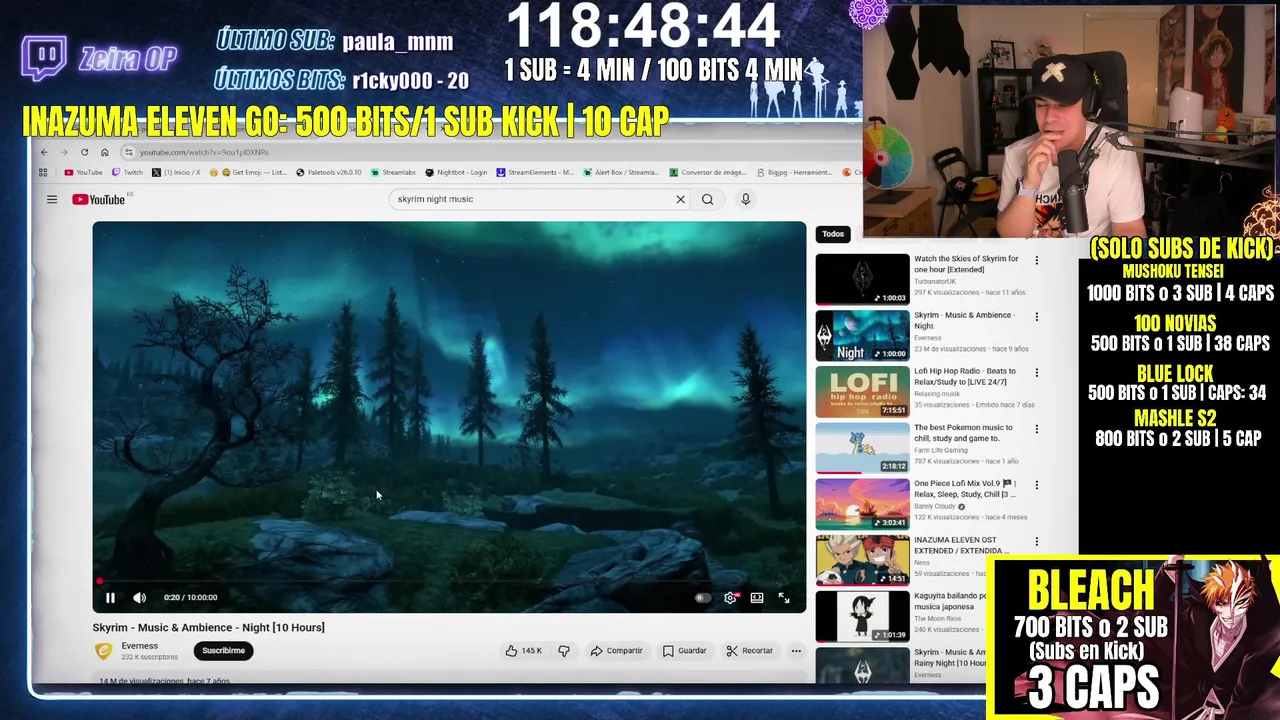The height and width of the screenshot is (720, 1280).
Task: Open the Streamlabs bookmark
Action: (393, 172)
